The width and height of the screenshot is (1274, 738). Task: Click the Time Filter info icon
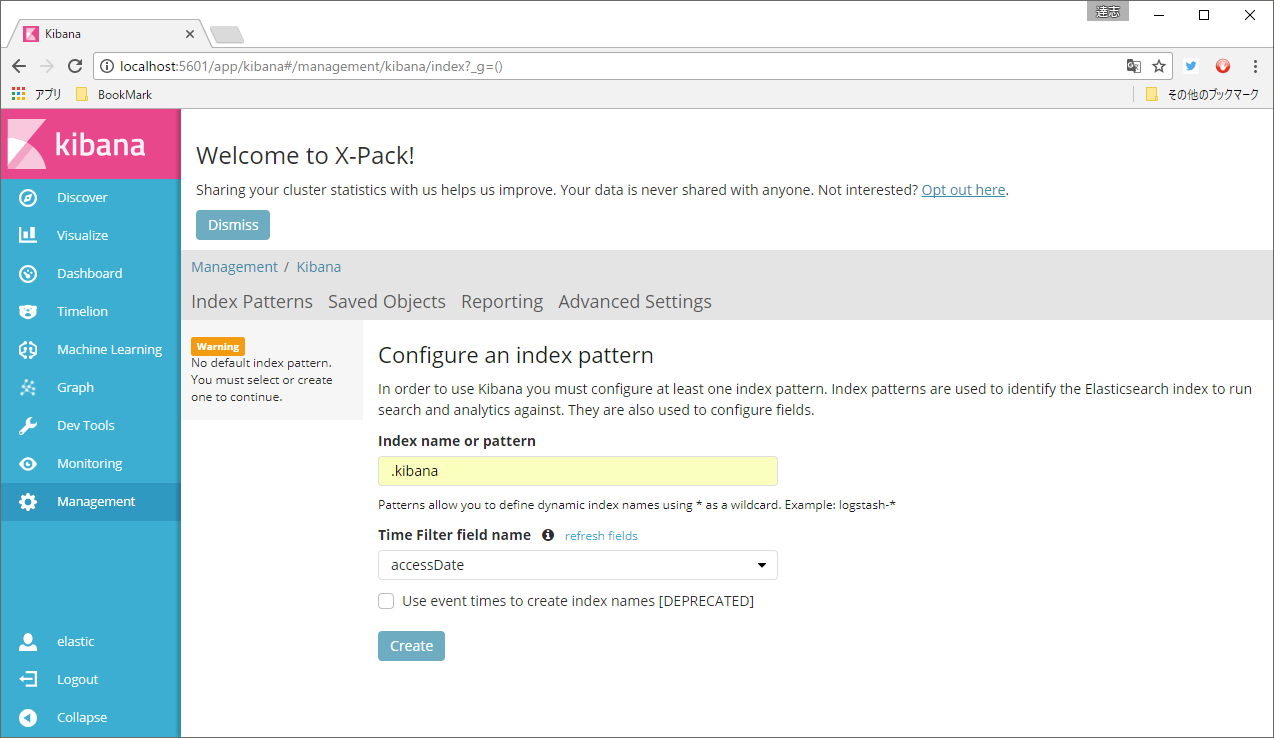[x=548, y=535]
